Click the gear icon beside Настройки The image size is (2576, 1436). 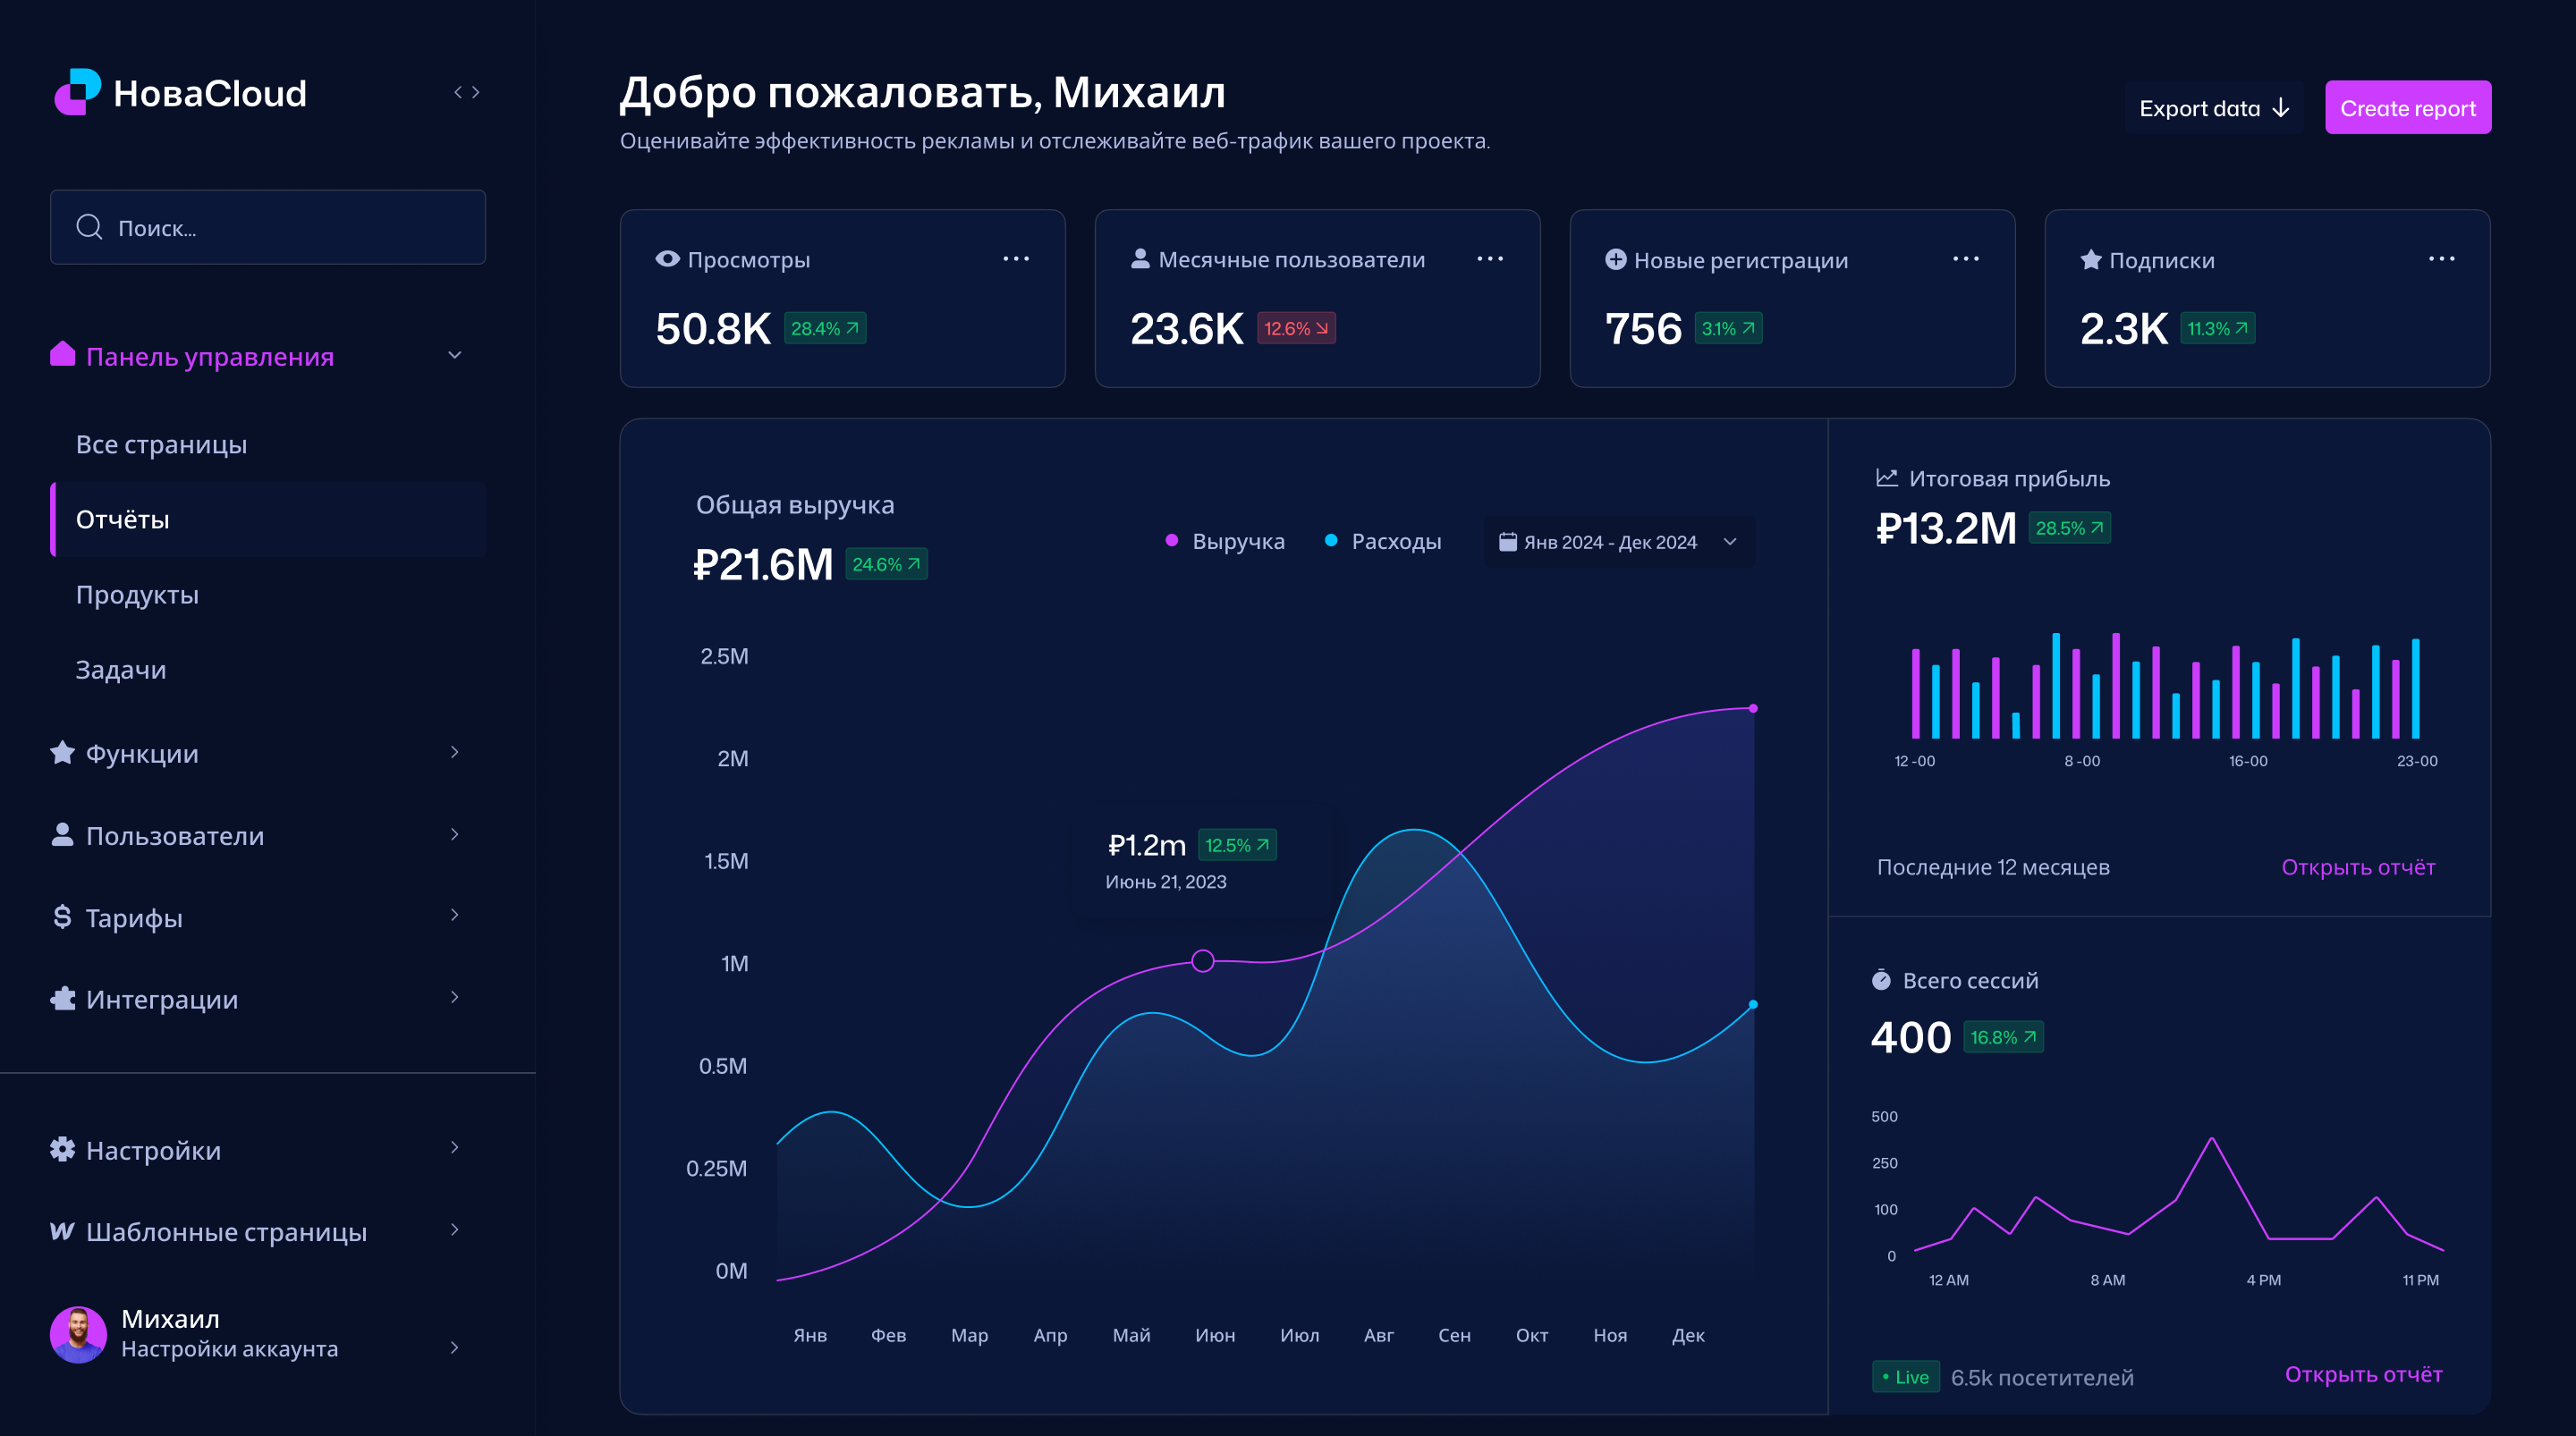(x=62, y=1149)
